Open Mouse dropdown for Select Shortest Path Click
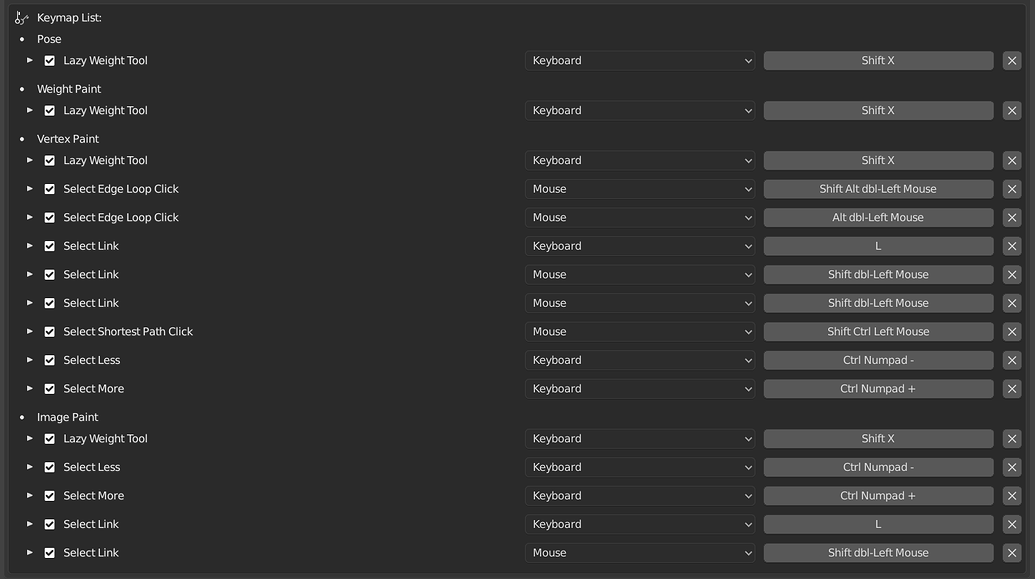Image resolution: width=1035 pixels, height=579 pixels. 640,332
